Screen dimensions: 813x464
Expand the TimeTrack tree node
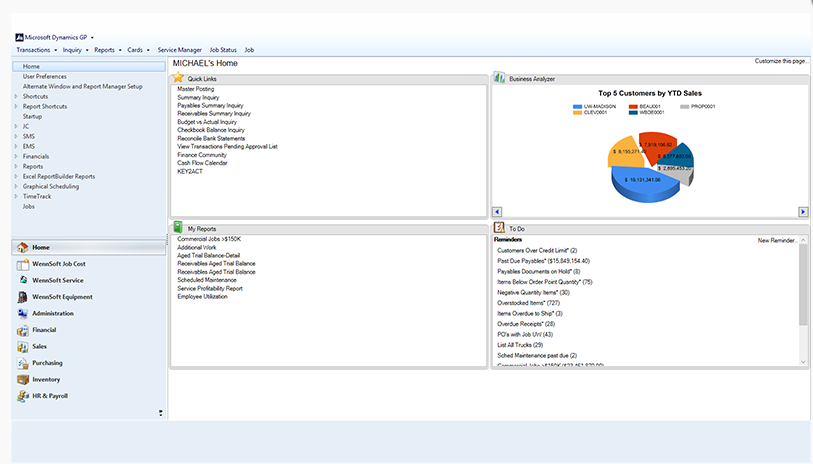point(16,196)
